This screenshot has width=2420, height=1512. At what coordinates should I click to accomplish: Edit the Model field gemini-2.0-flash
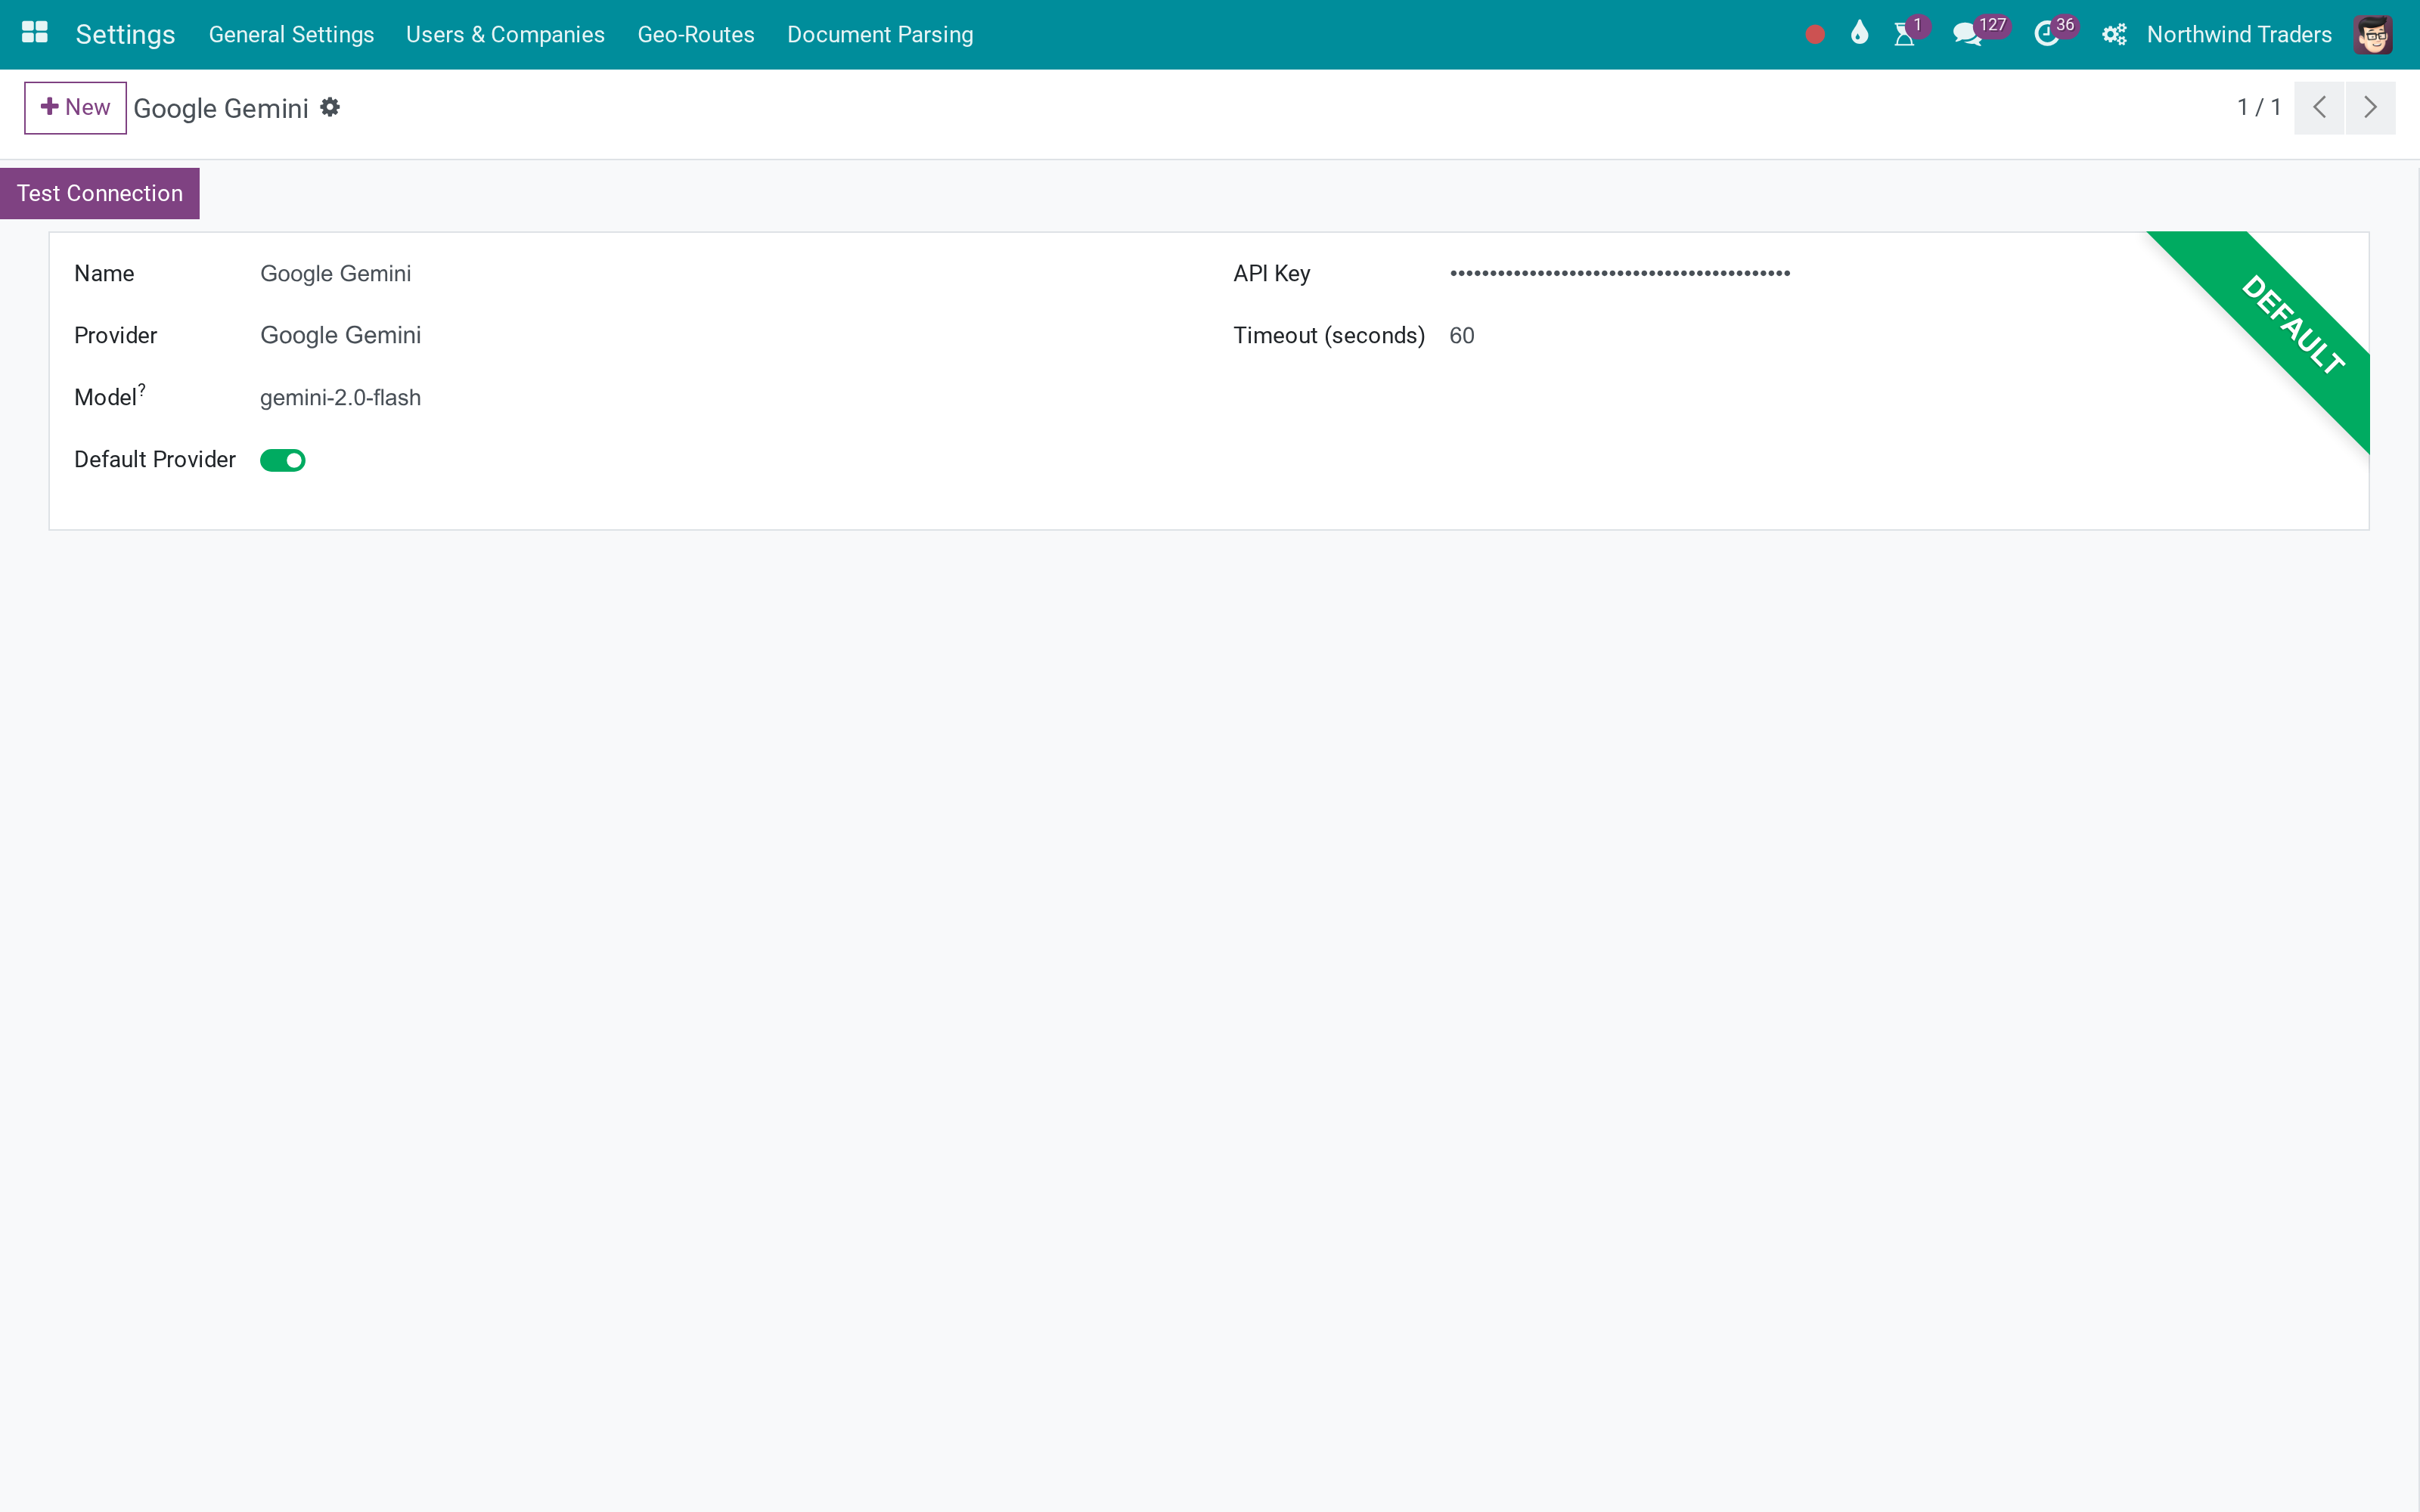[340, 397]
